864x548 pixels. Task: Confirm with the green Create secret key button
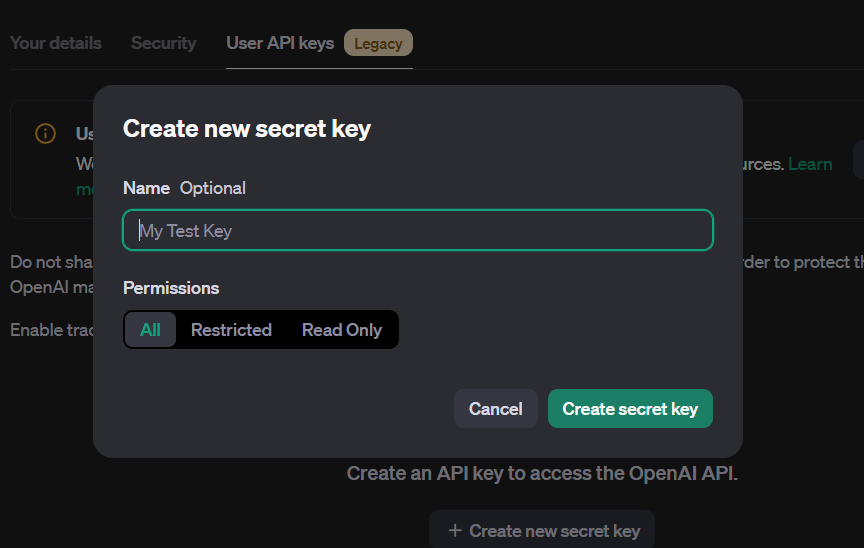[630, 409]
